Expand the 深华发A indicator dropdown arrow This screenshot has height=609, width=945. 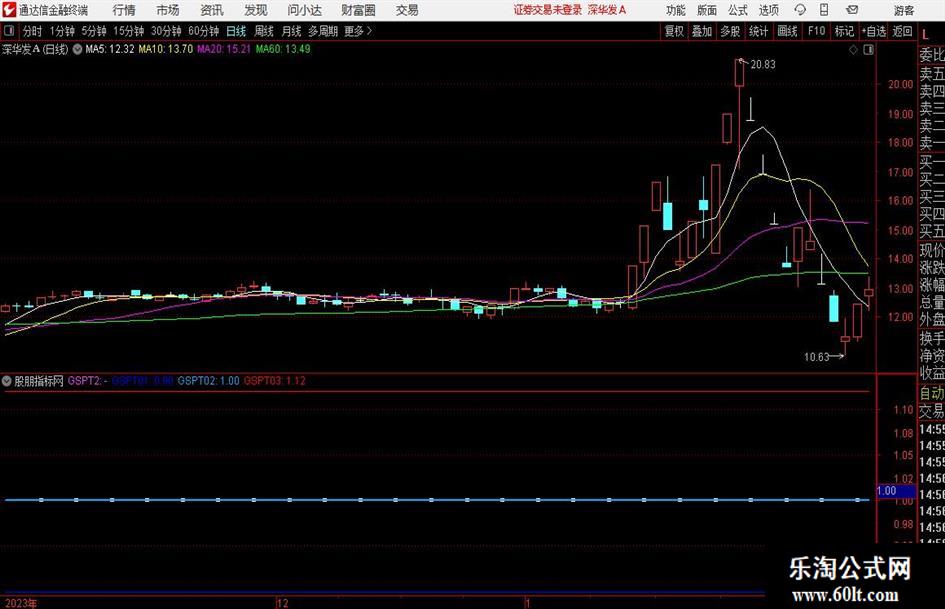(x=78, y=49)
